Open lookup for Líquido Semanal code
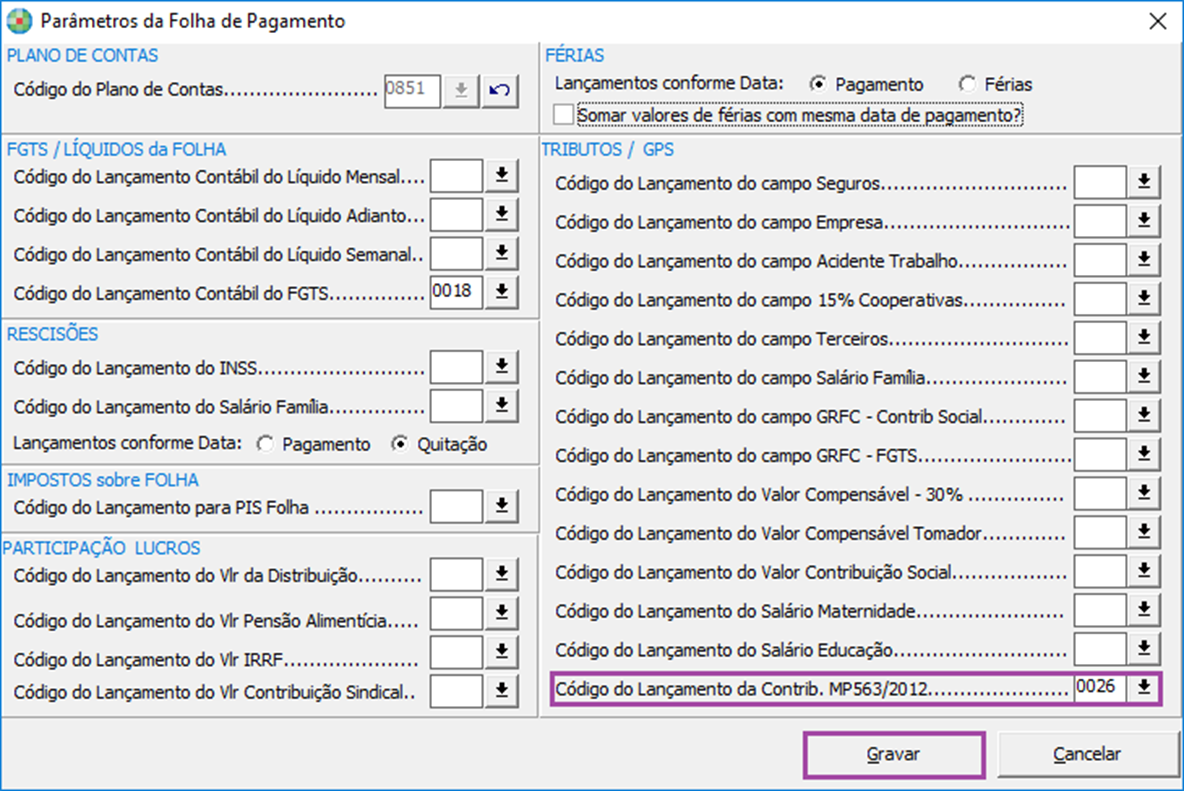The image size is (1184, 791). pyautogui.click(x=501, y=254)
